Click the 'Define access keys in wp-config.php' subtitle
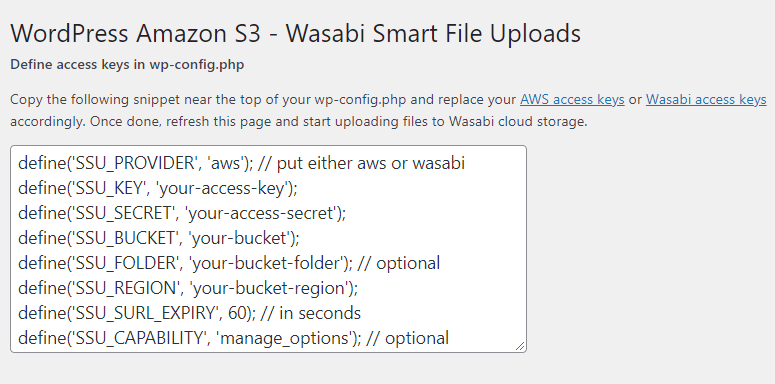This screenshot has height=384, width=775. [127, 65]
